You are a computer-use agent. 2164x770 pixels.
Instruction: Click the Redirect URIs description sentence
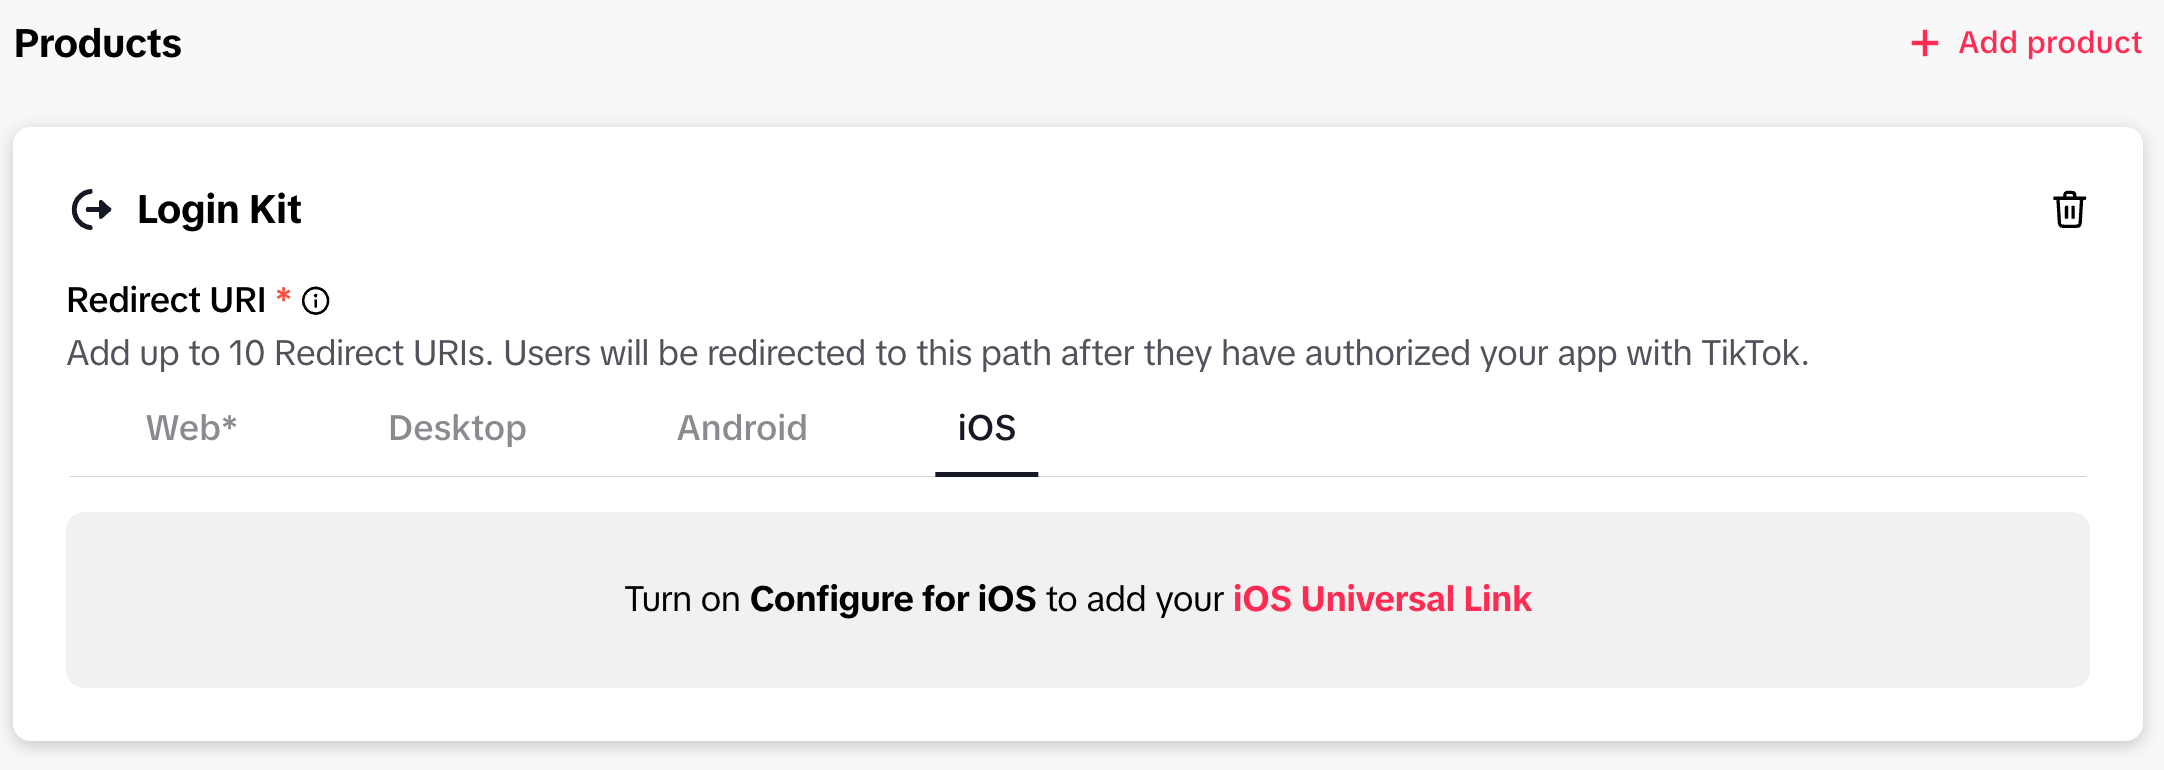(x=937, y=354)
